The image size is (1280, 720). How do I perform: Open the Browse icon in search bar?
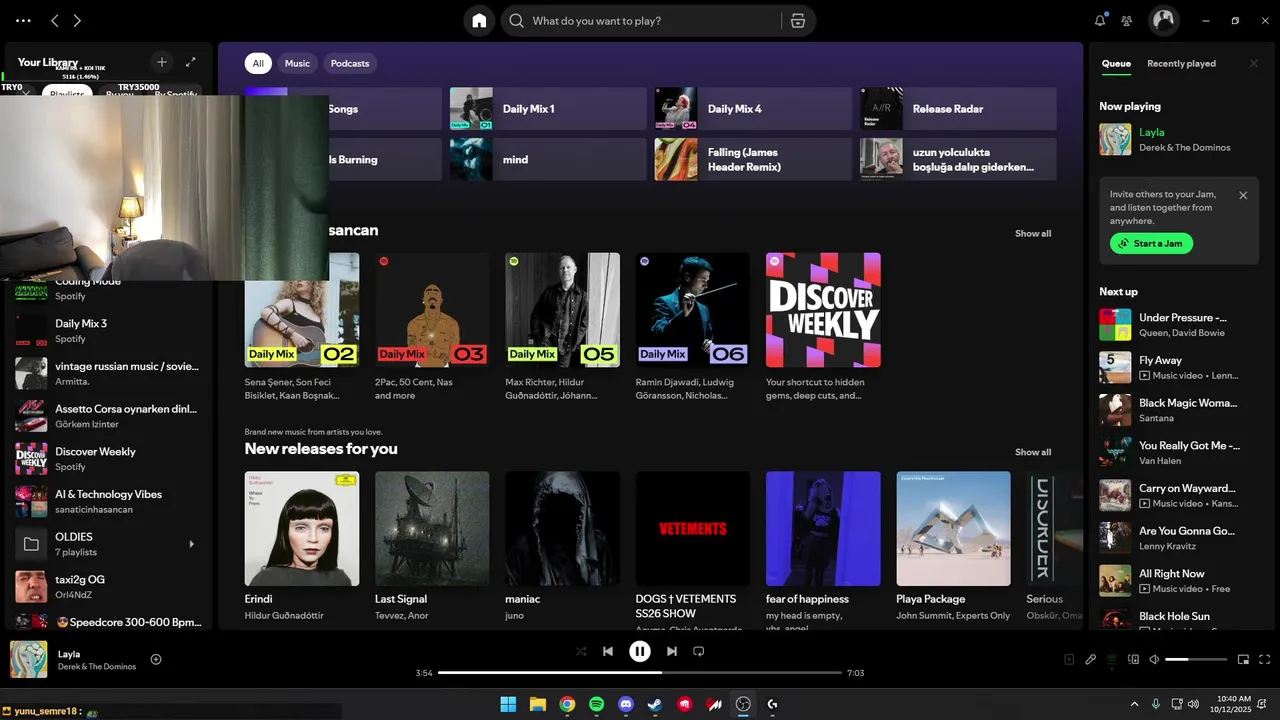click(797, 20)
